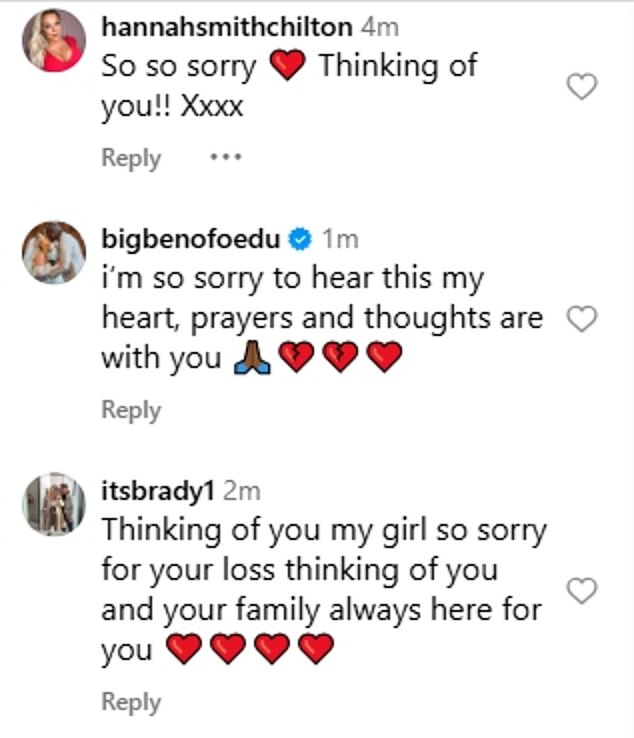
Task: Click the 1m timestamp on bigbenofoedu's comment
Action: coord(339,239)
